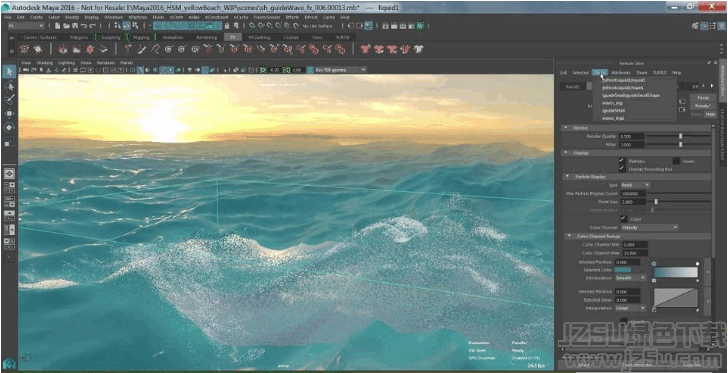Click the Render Quality slider handle
Image resolution: width=728 pixels, height=373 pixels.
point(680,136)
